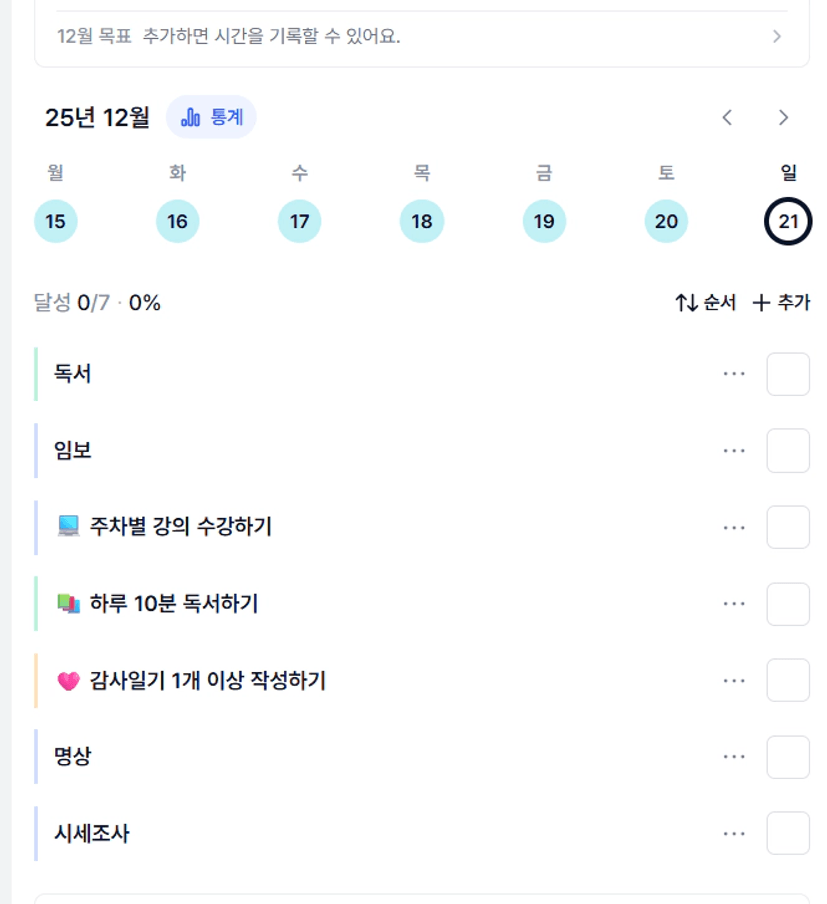Click the 추가 add button
The width and height of the screenshot is (827, 904).
pos(781,303)
